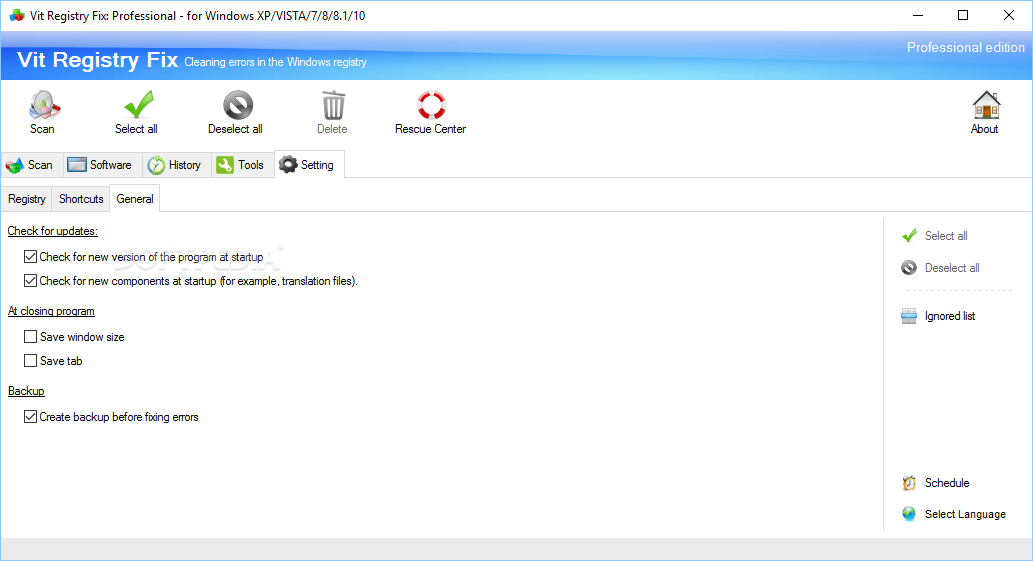Click the green Select all toolbar checkmark
Viewport: 1033px width, 561px height.
(138, 105)
